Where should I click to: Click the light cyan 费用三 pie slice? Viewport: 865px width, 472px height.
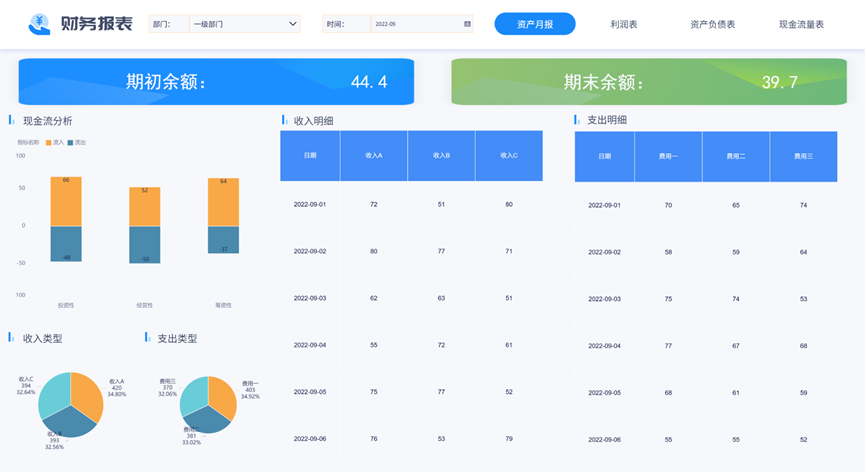(x=193, y=394)
